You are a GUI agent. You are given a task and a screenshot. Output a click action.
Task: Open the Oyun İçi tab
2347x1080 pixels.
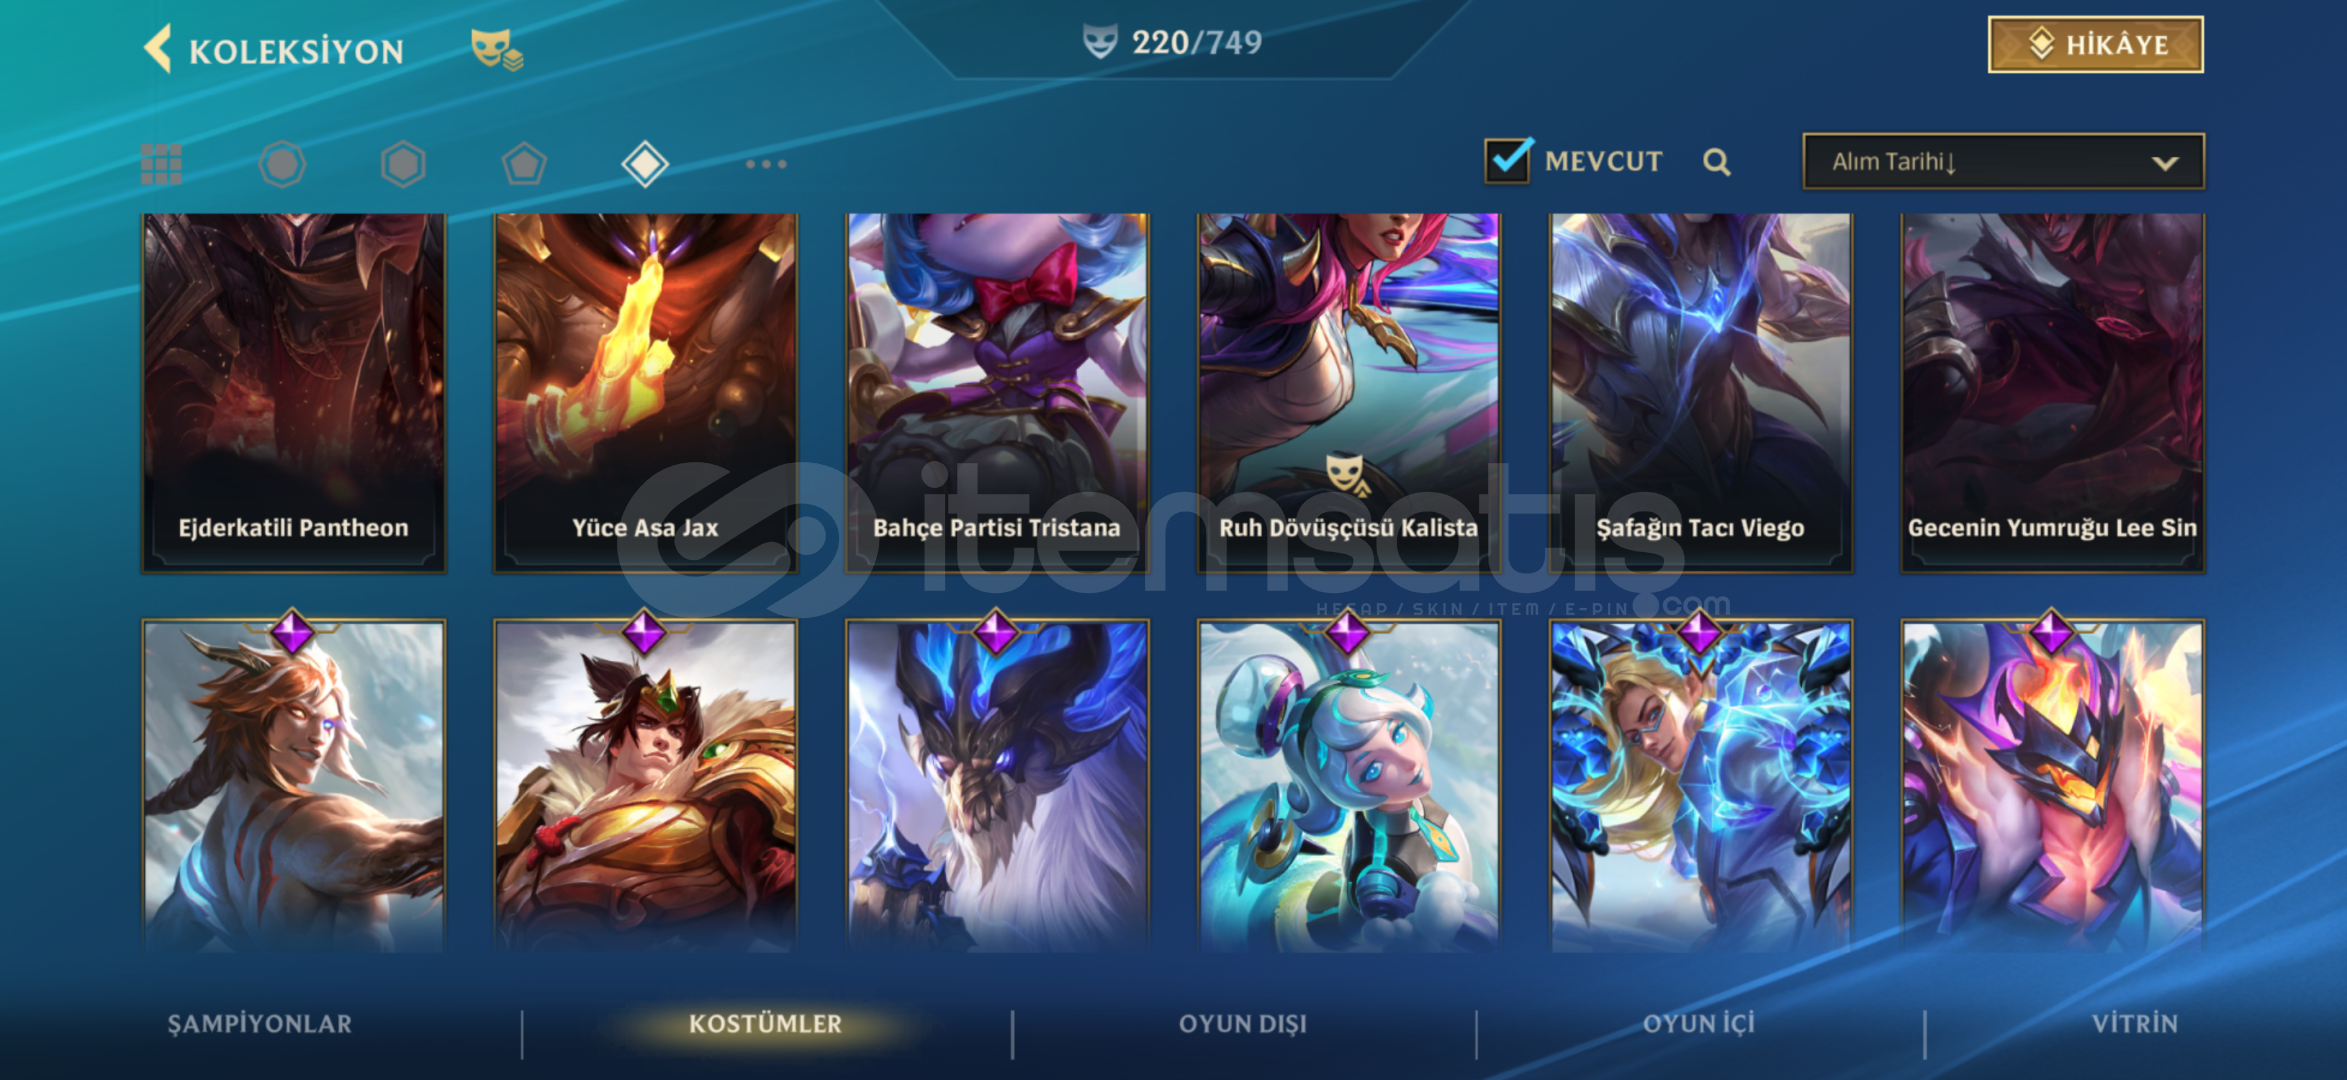[1699, 1024]
